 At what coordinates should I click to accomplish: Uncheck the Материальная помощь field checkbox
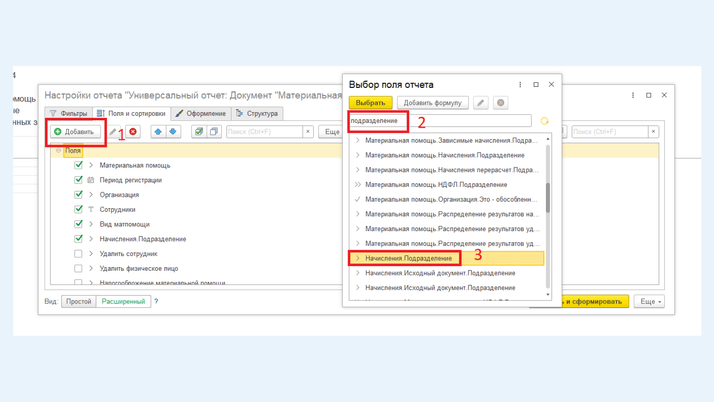pos(79,165)
